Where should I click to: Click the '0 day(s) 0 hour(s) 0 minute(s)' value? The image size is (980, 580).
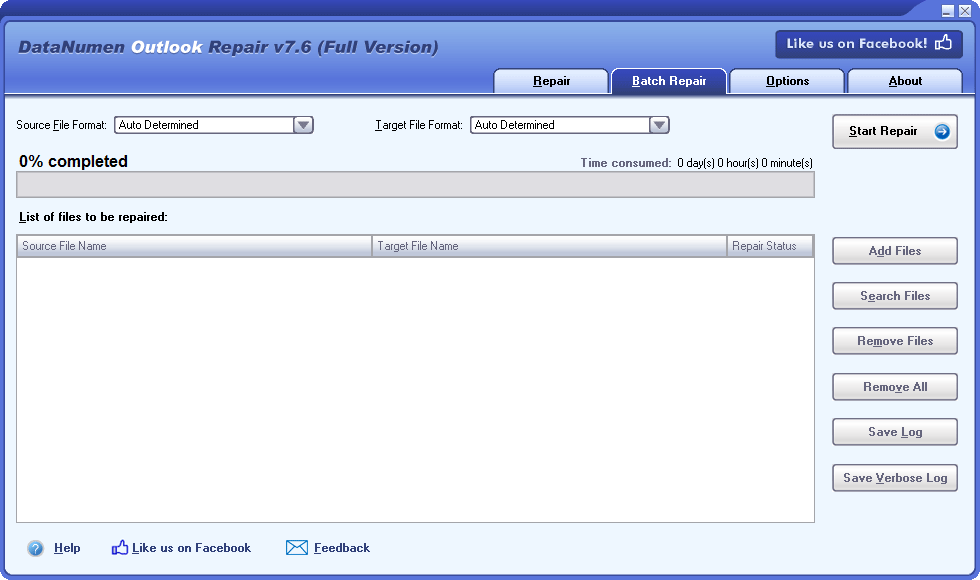click(745, 163)
